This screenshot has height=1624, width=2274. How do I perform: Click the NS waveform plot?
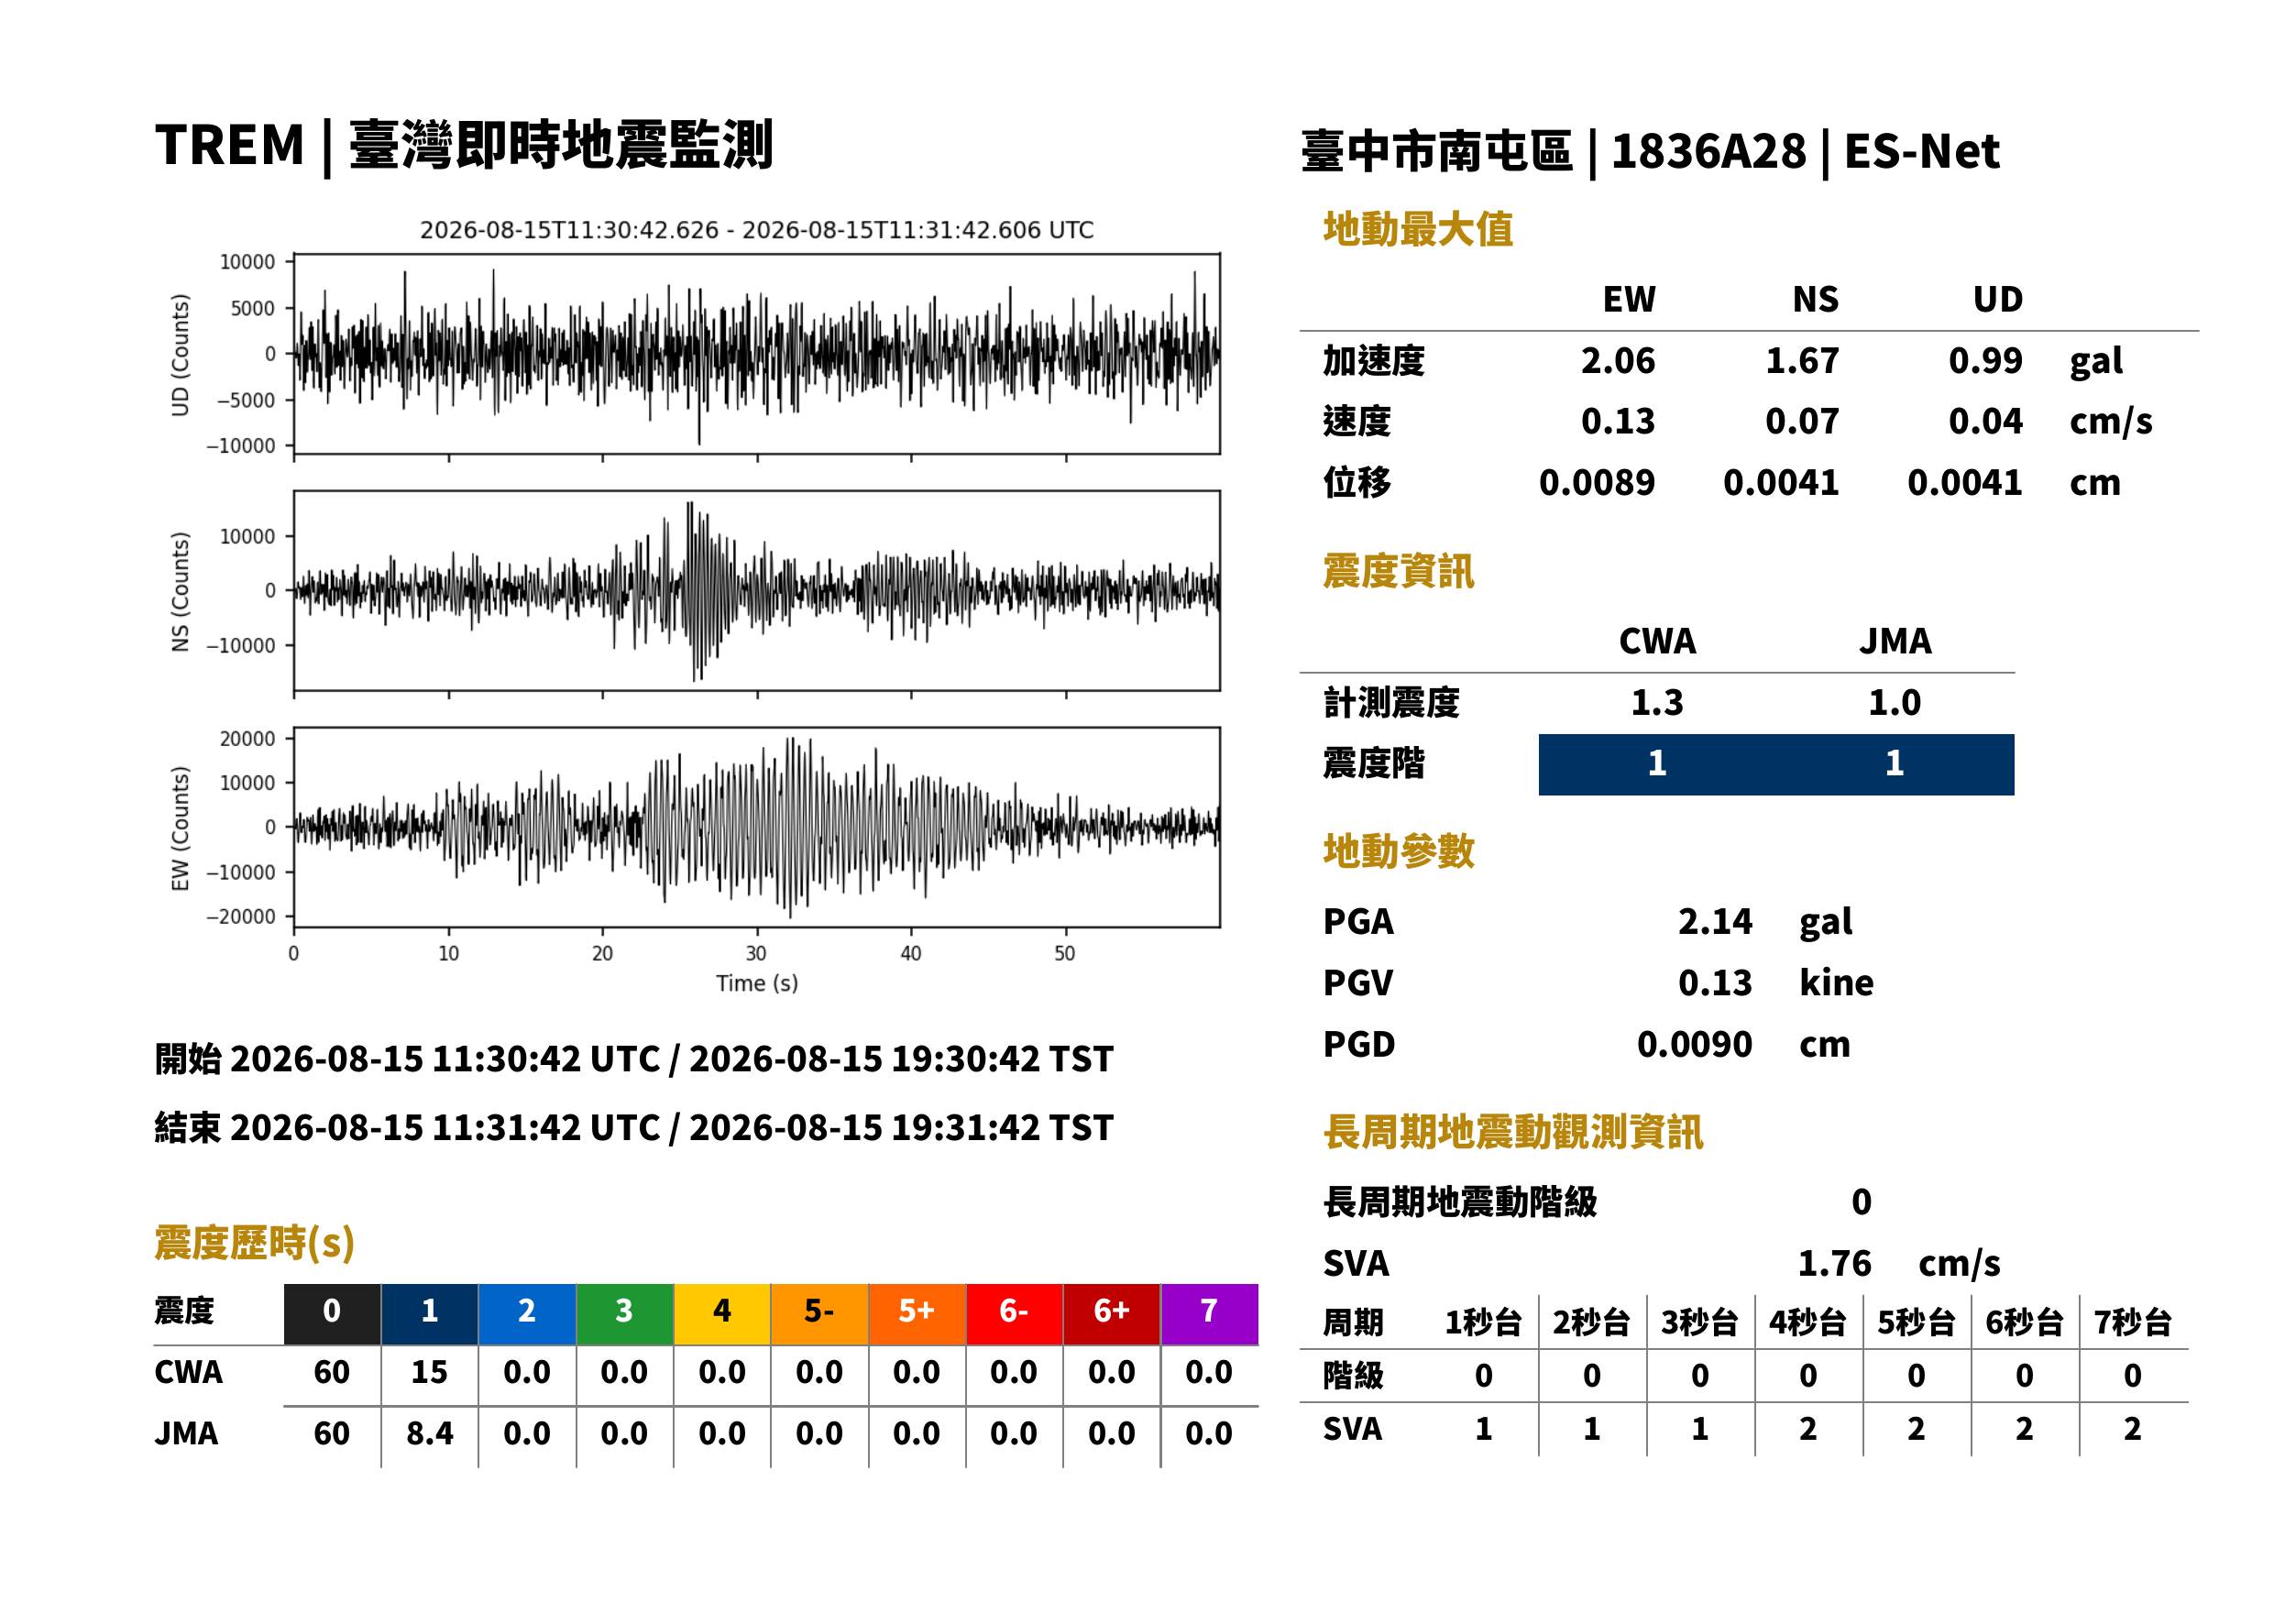coord(756,590)
